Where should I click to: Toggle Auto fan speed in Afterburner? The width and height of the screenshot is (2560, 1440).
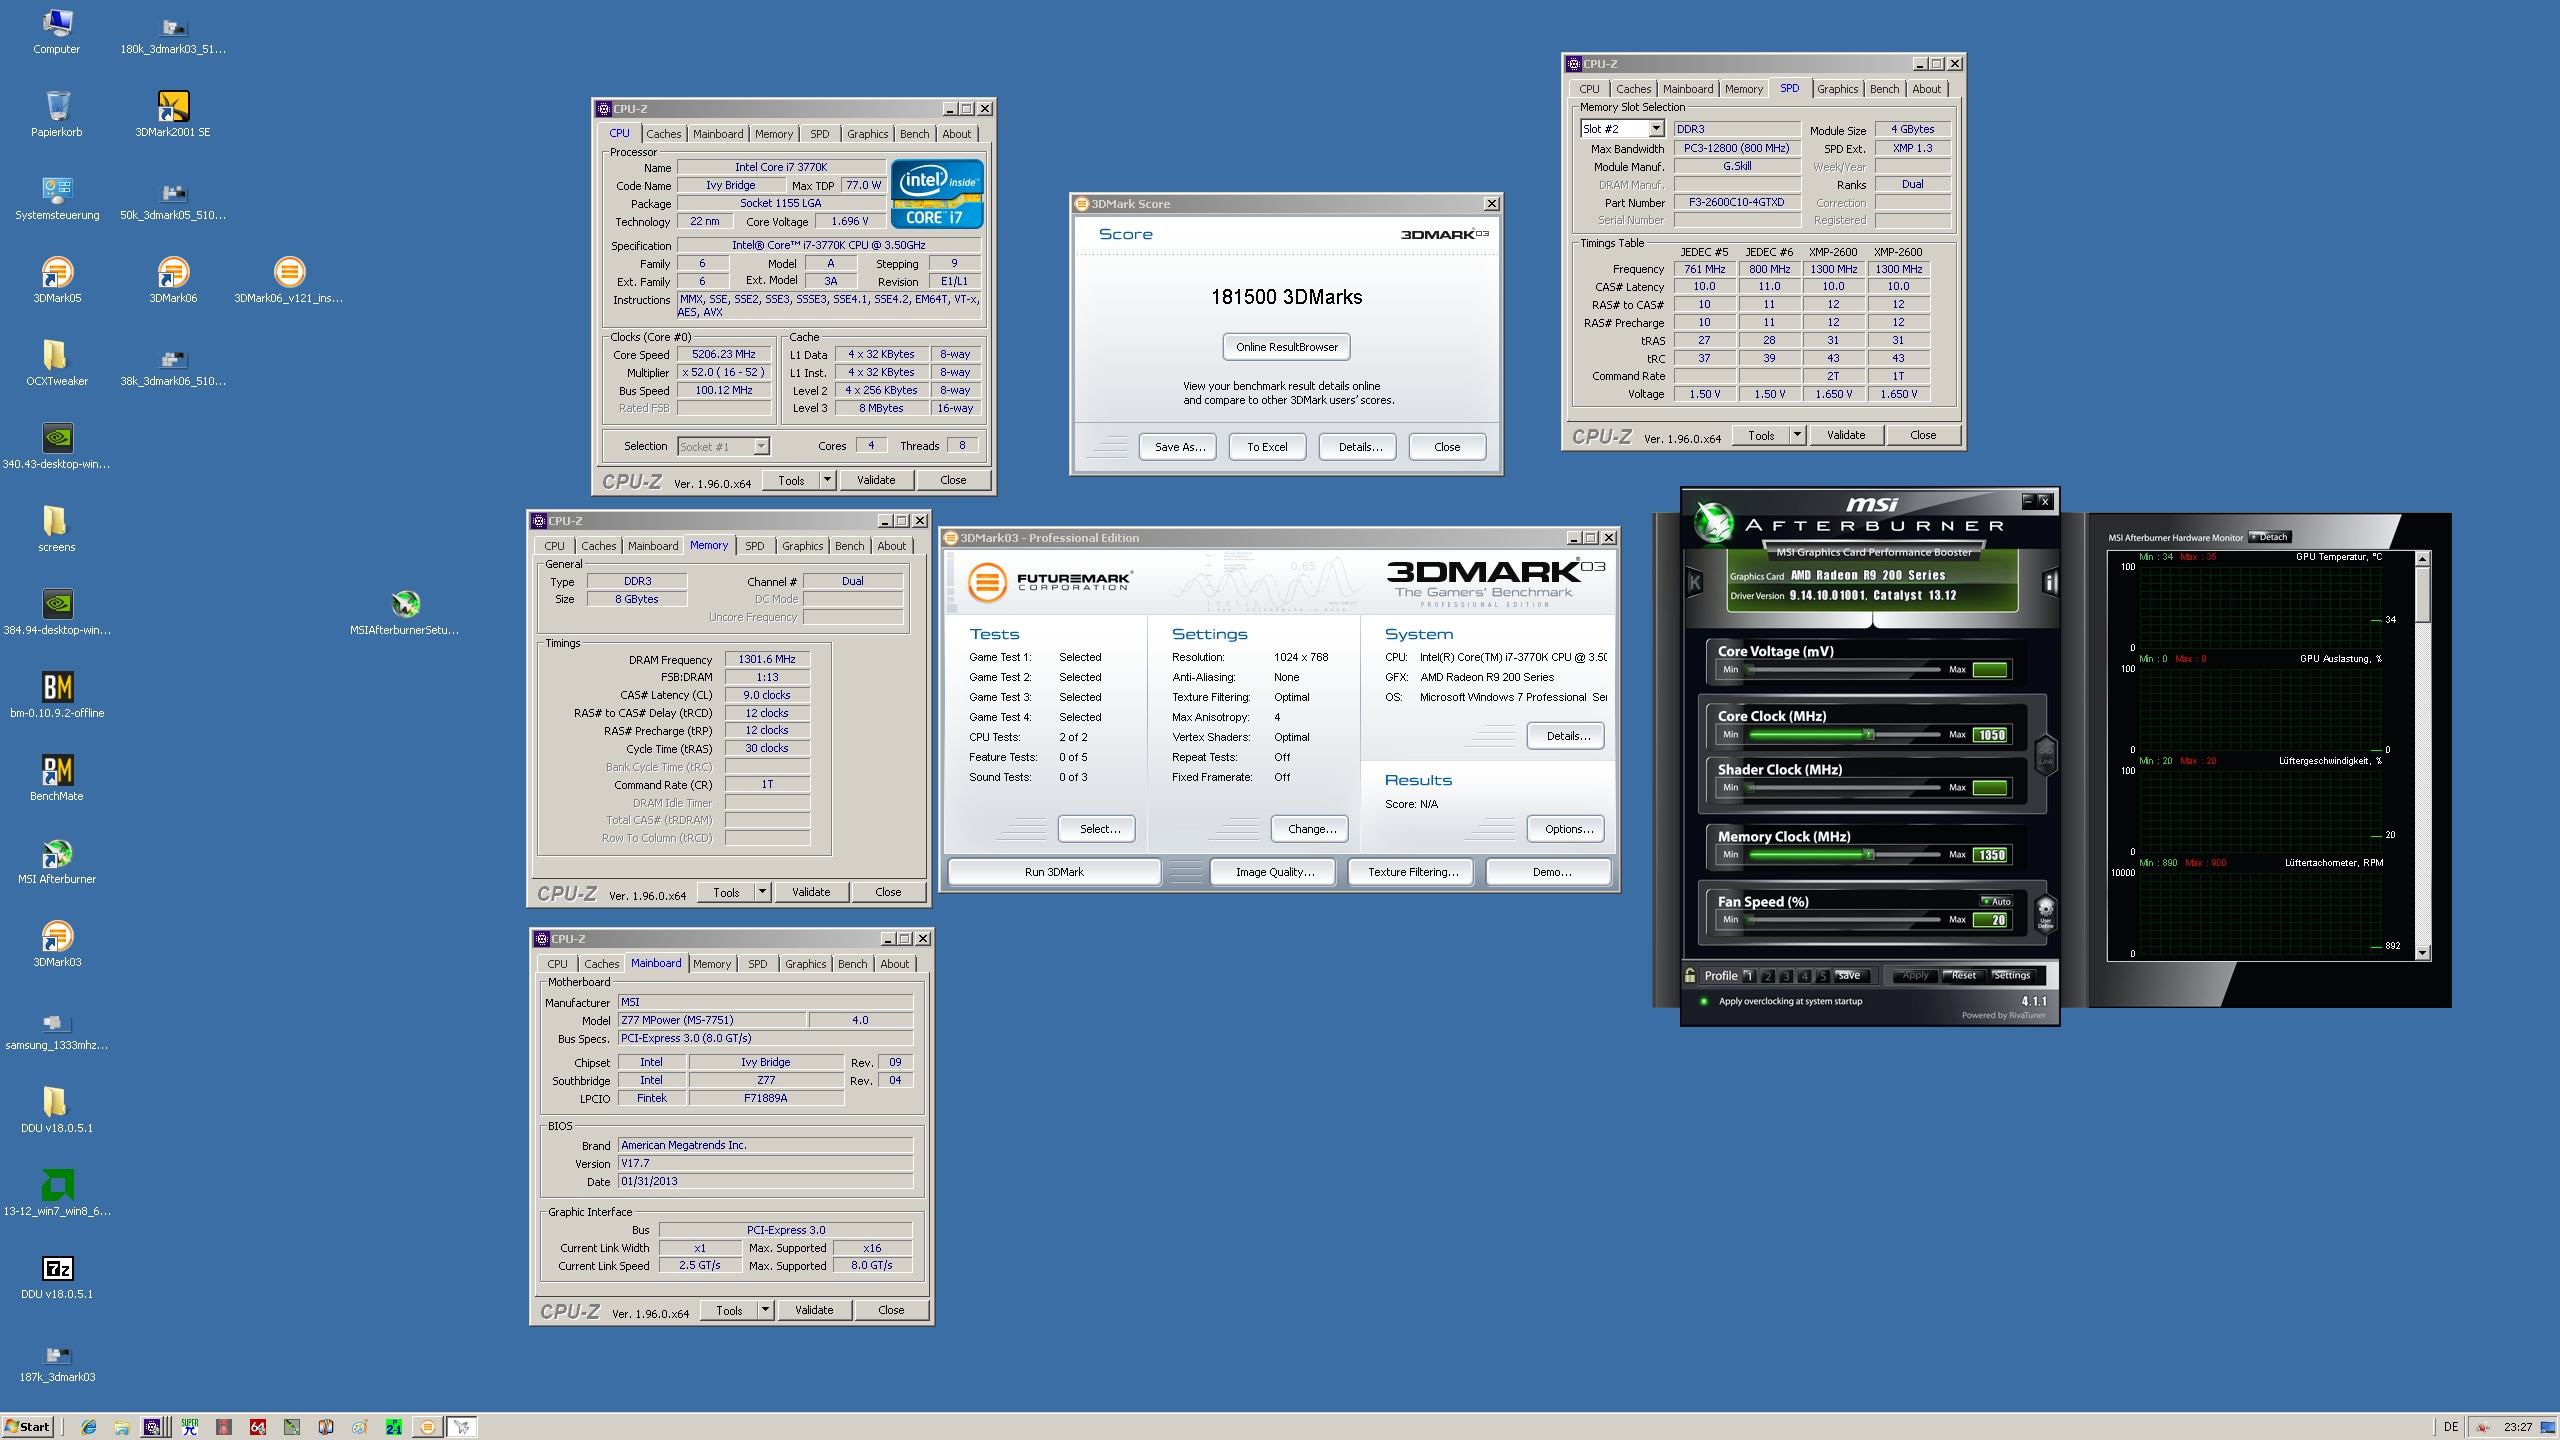point(1996,901)
